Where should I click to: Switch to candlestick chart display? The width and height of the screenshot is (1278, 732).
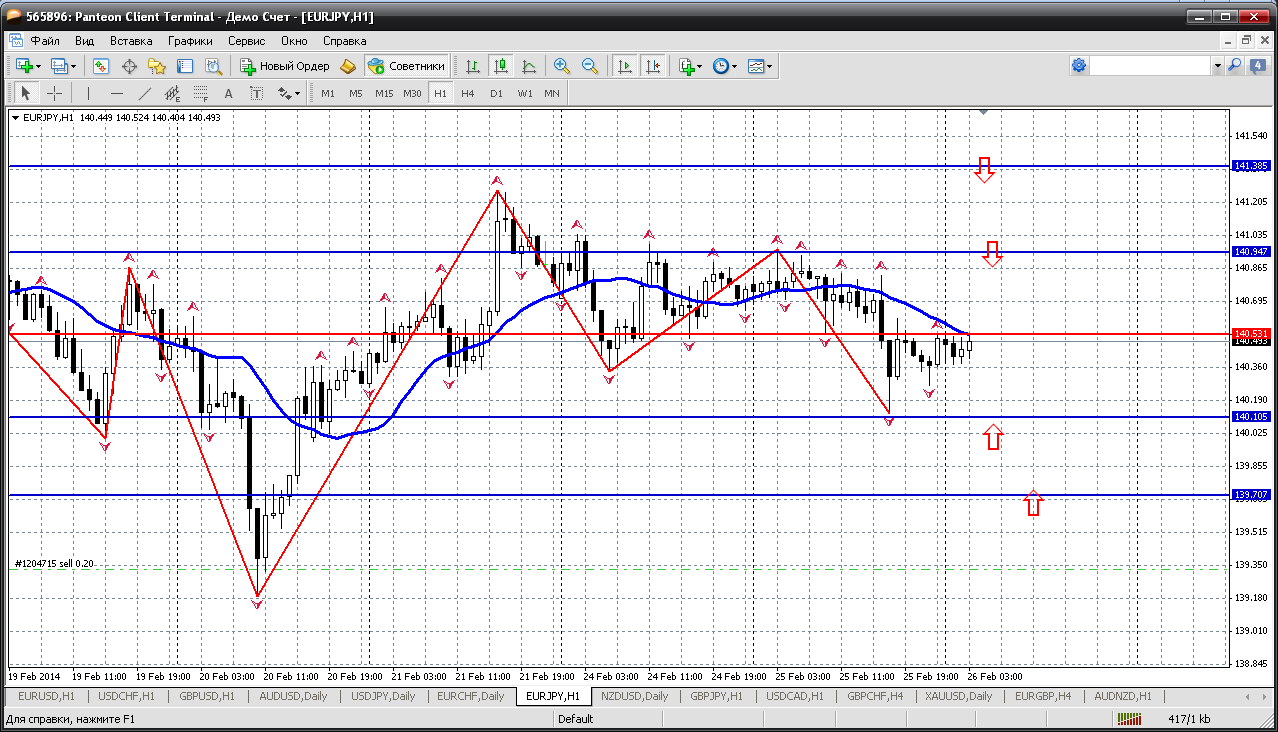click(x=501, y=66)
